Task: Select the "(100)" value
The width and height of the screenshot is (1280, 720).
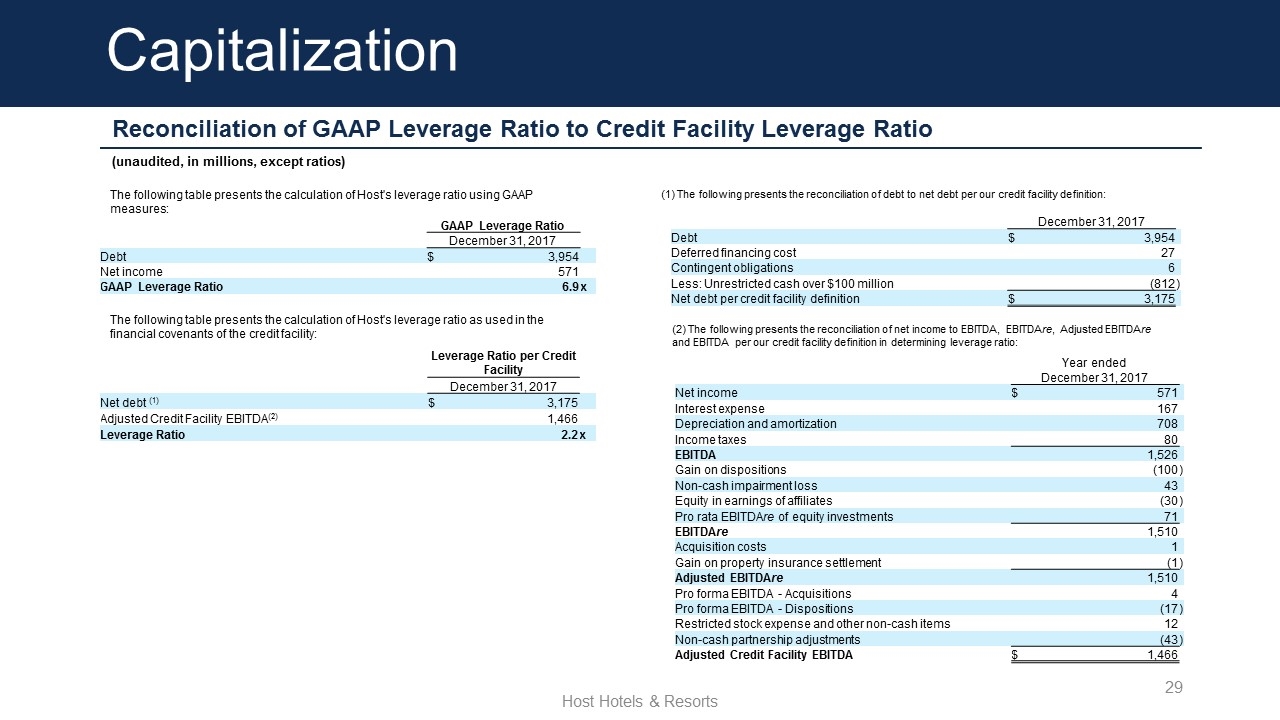Action: (1168, 469)
